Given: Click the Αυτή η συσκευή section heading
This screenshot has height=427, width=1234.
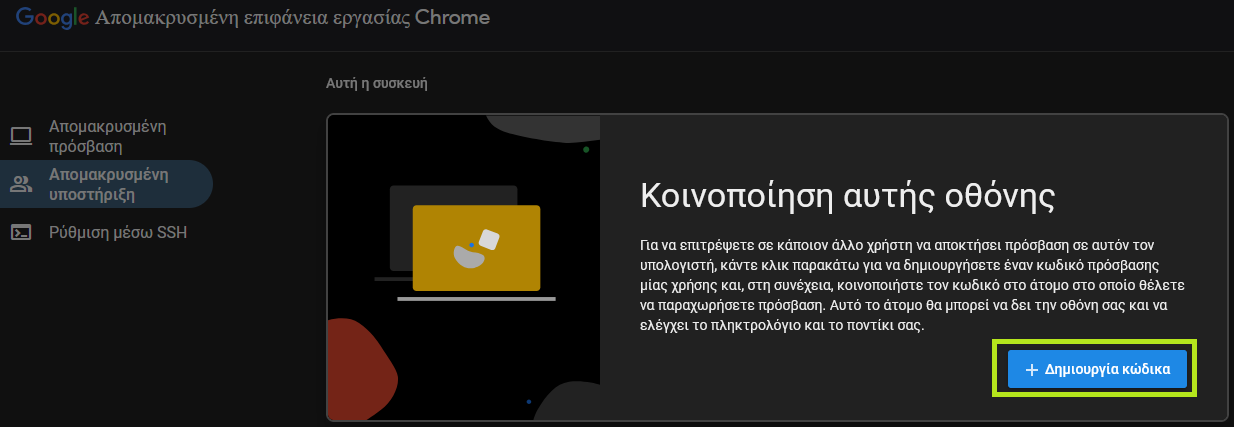Looking at the screenshot, I should (x=376, y=83).
